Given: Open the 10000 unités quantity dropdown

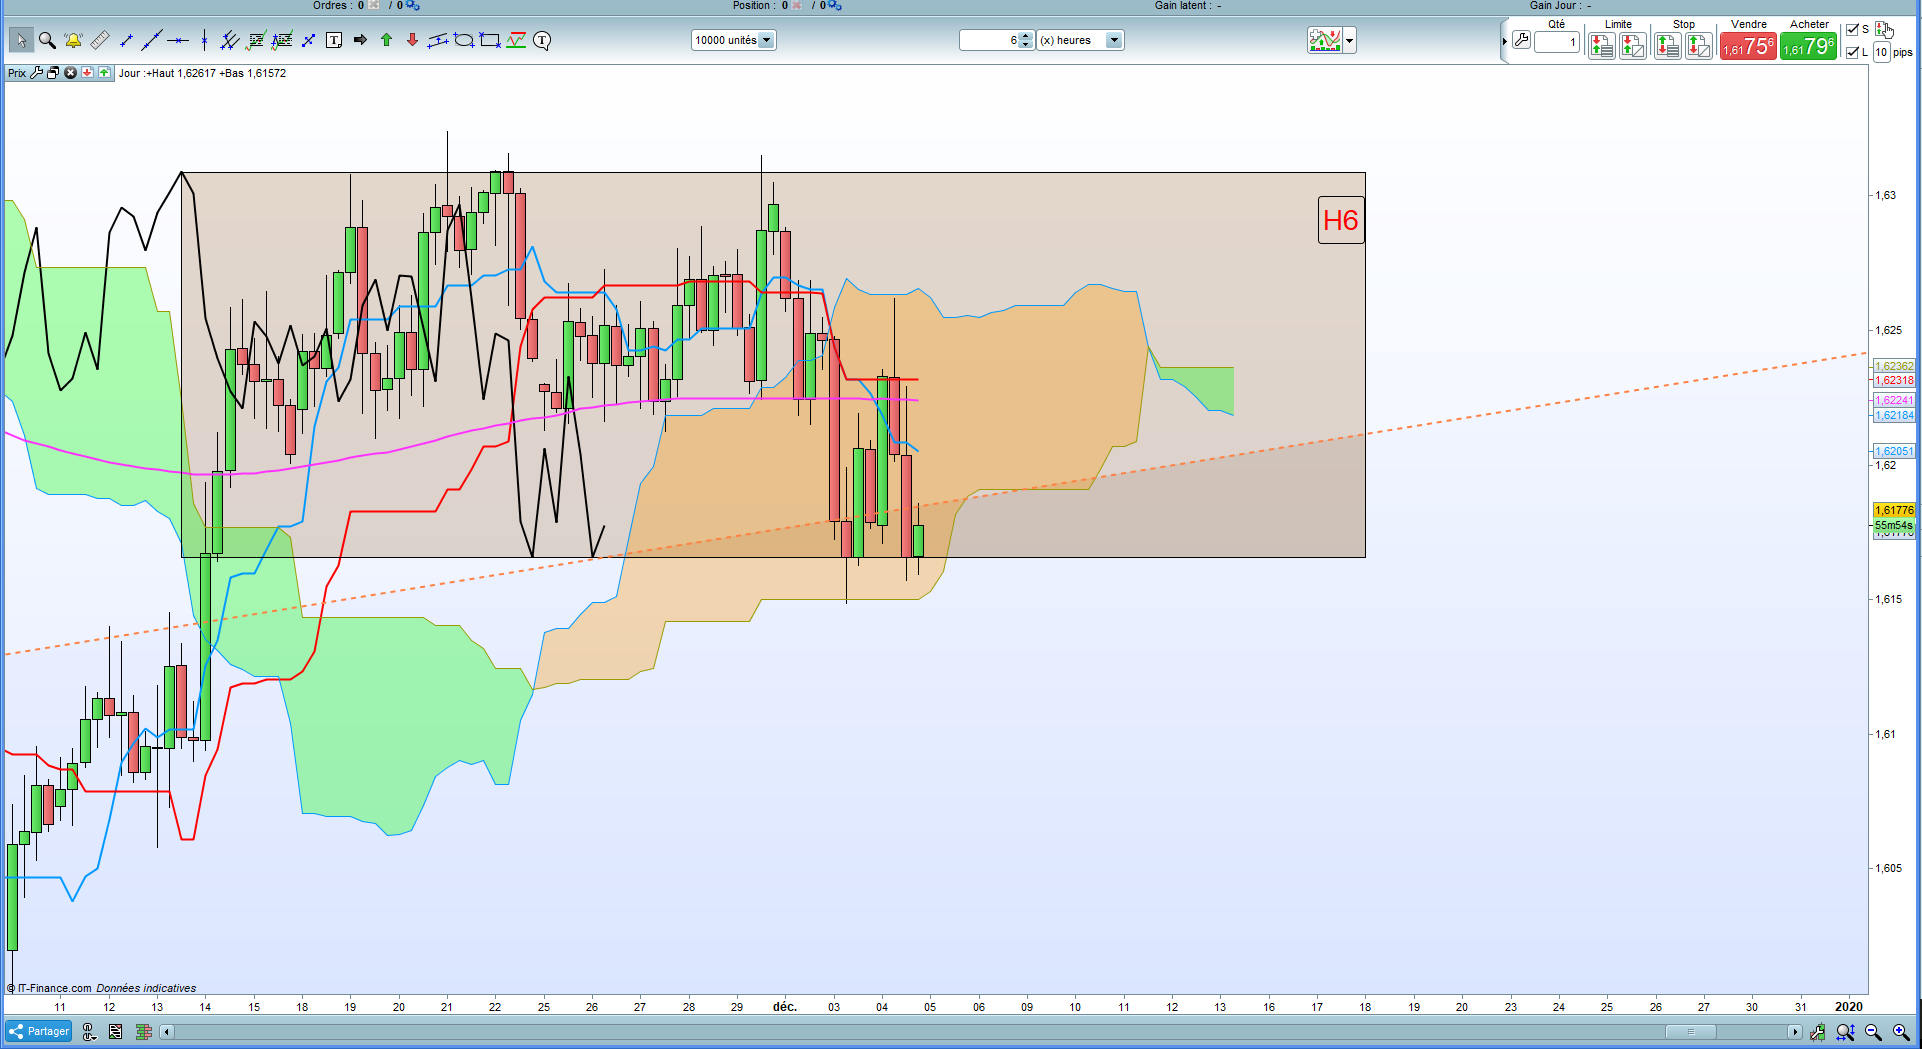Looking at the screenshot, I should point(733,40).
